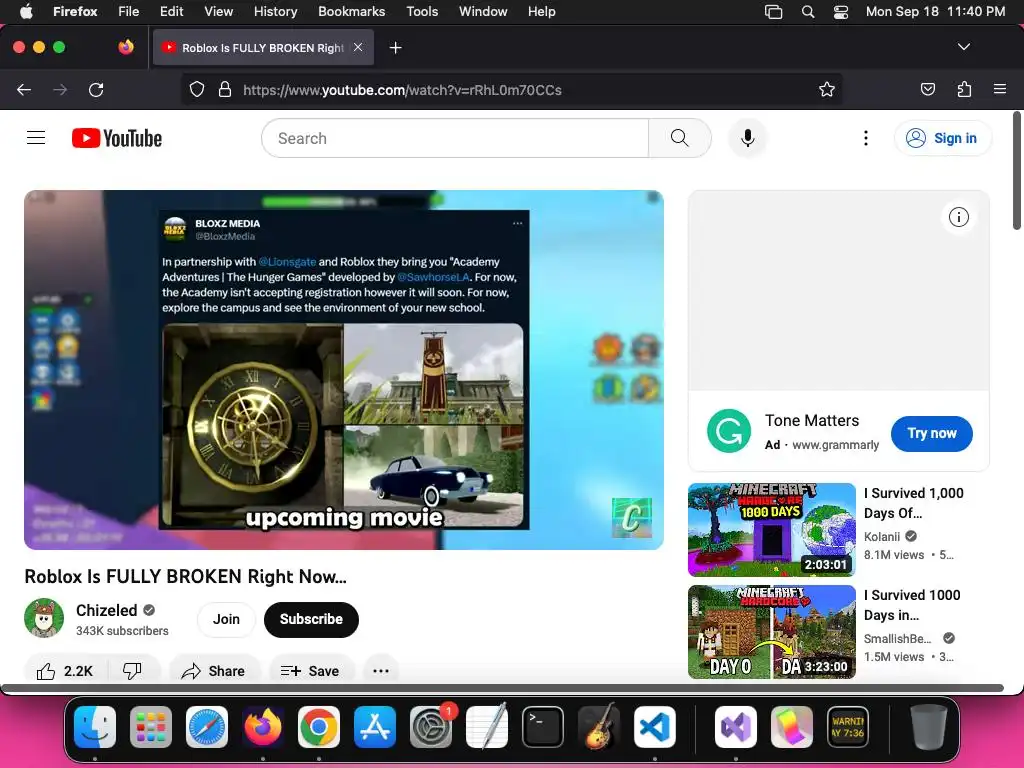
Task: Click SmallishBe... channel name
Action: 897,638
